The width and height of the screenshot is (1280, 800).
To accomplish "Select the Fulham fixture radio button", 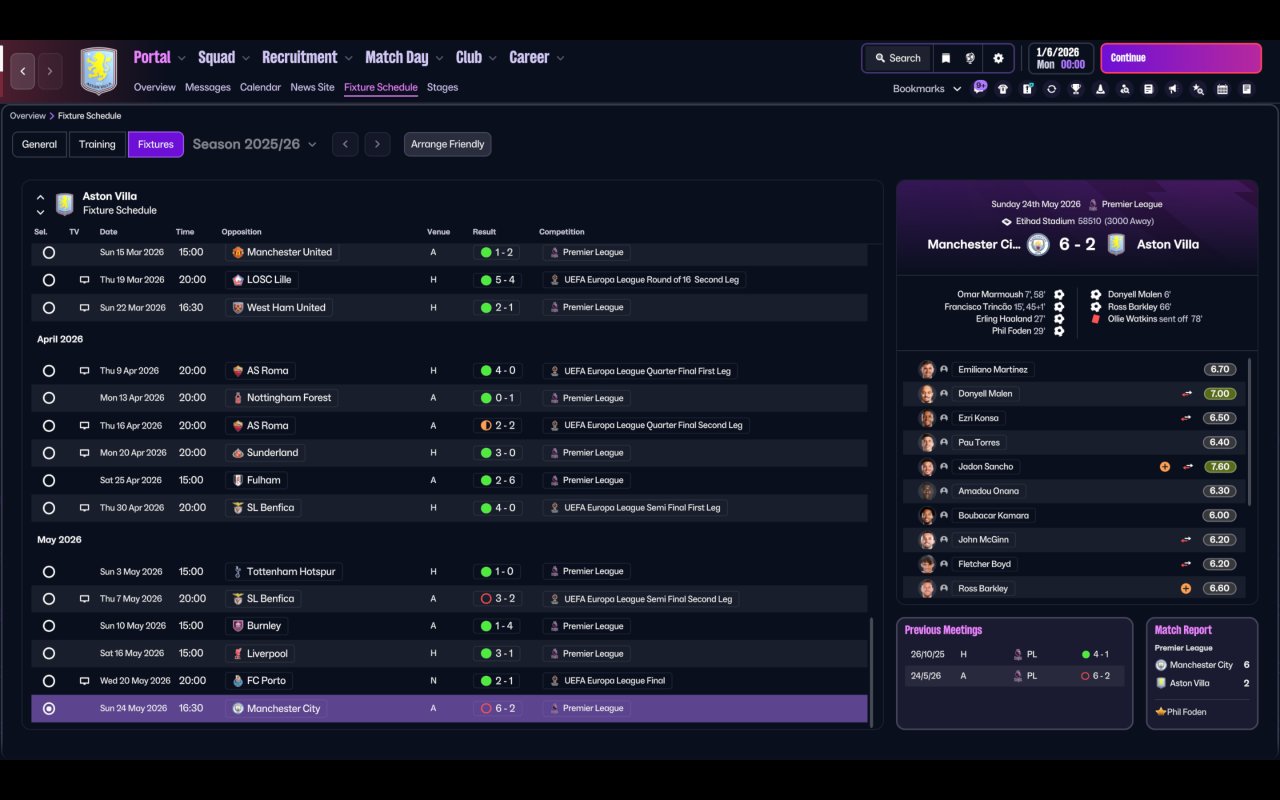I will point(49,481).
